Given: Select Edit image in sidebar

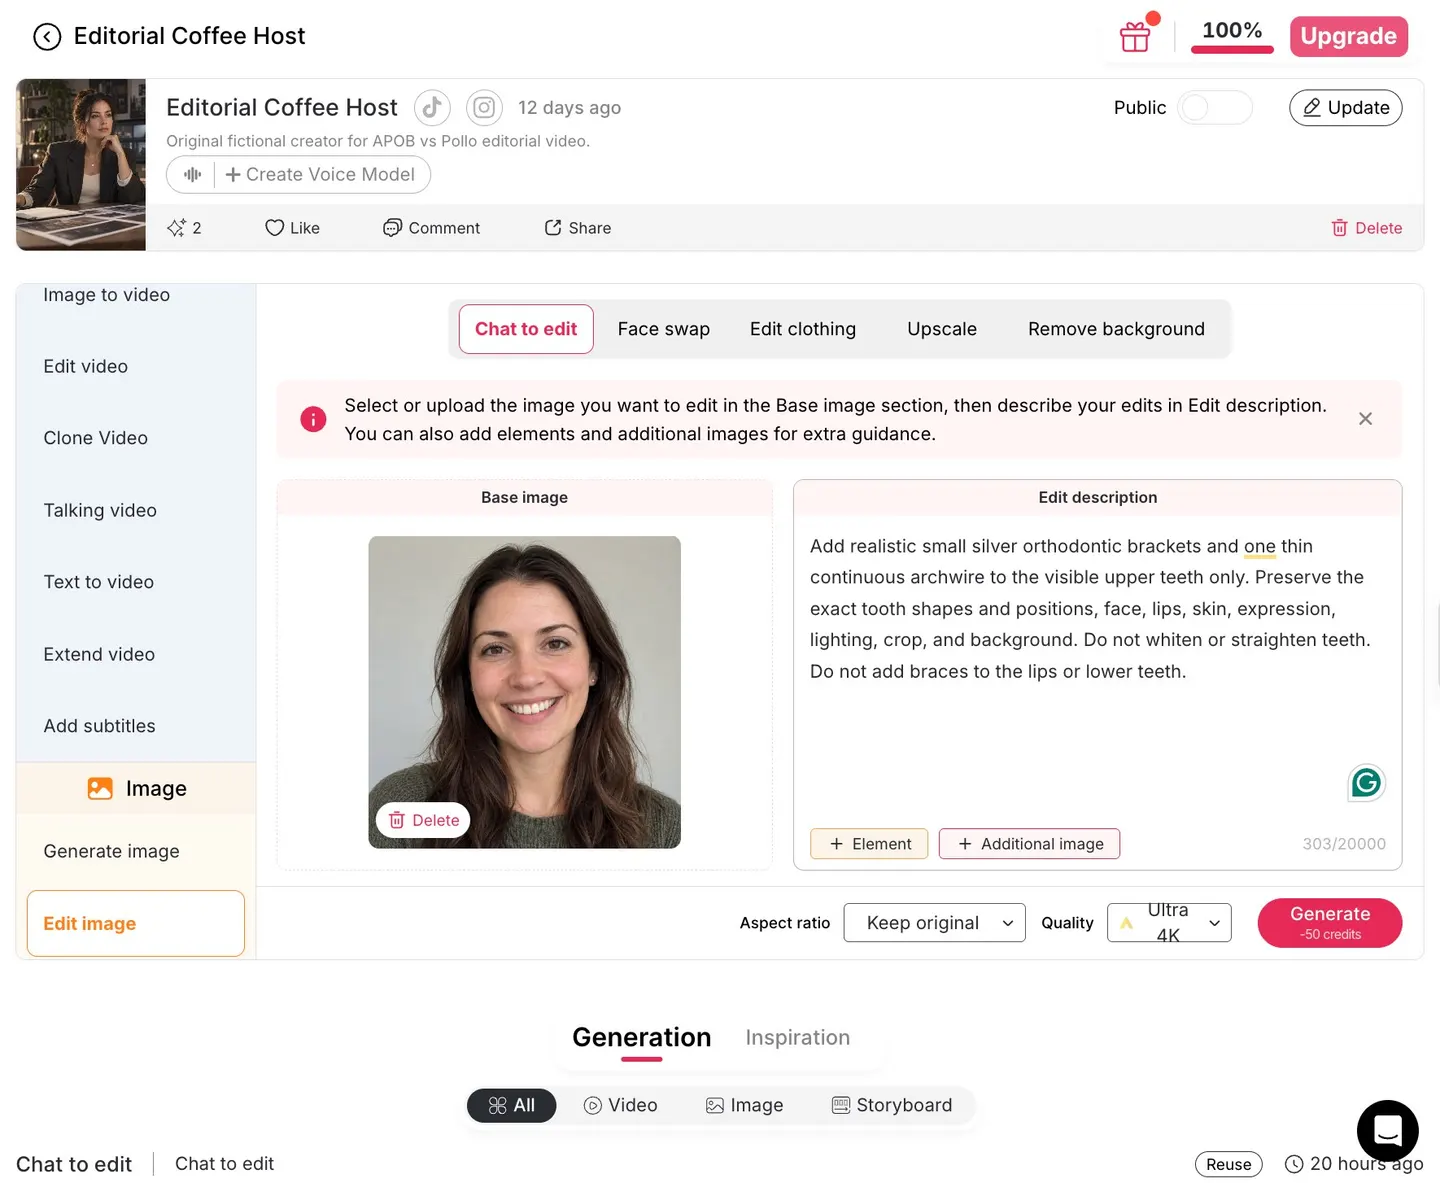Looking at the screenshot, I should click(x=136, y=924).
